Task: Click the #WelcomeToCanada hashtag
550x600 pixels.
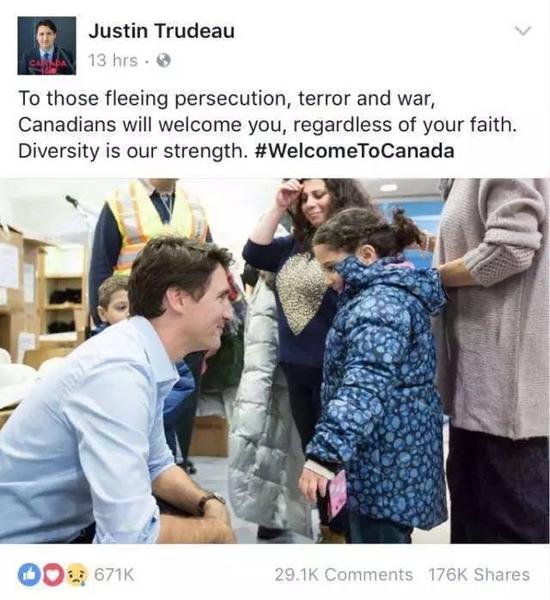Action: pyautogui.click(x=354, y=151)
